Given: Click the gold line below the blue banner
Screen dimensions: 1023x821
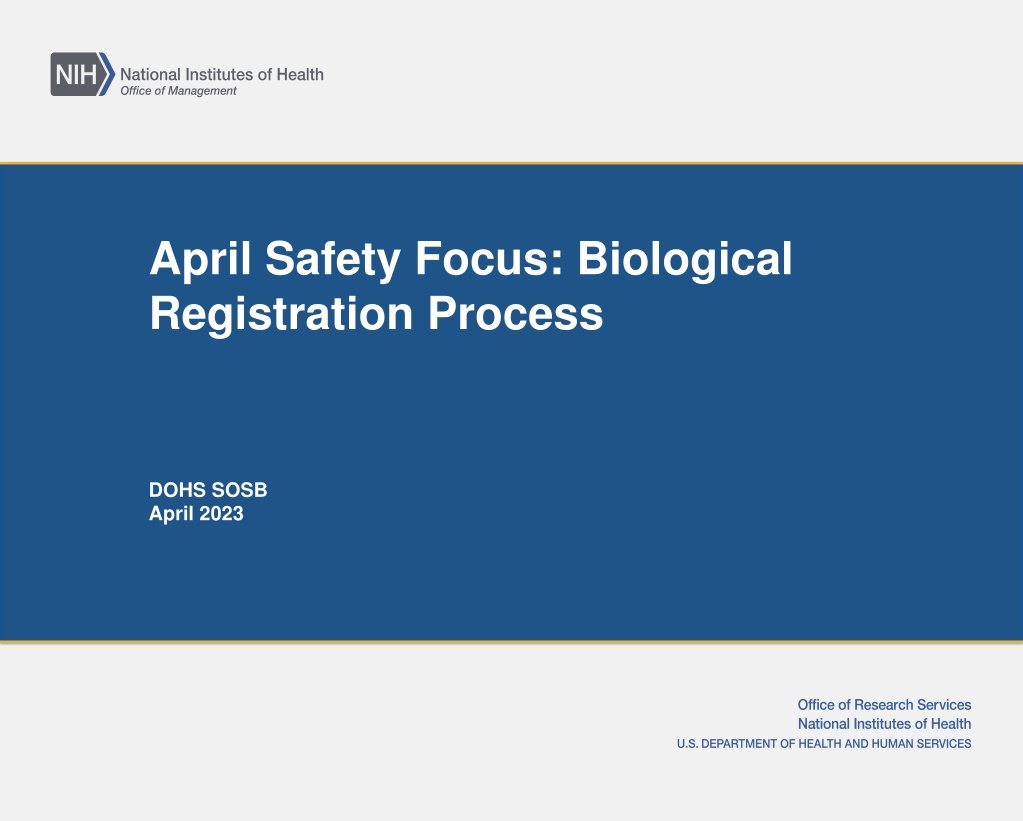Looking at the screenshot, I should tap(512, 642).
